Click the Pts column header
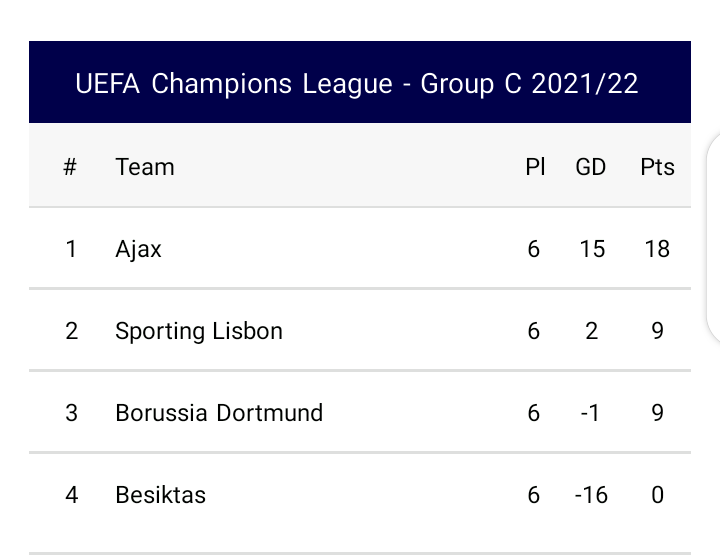The image size is (720, 556). coord(657,167)
